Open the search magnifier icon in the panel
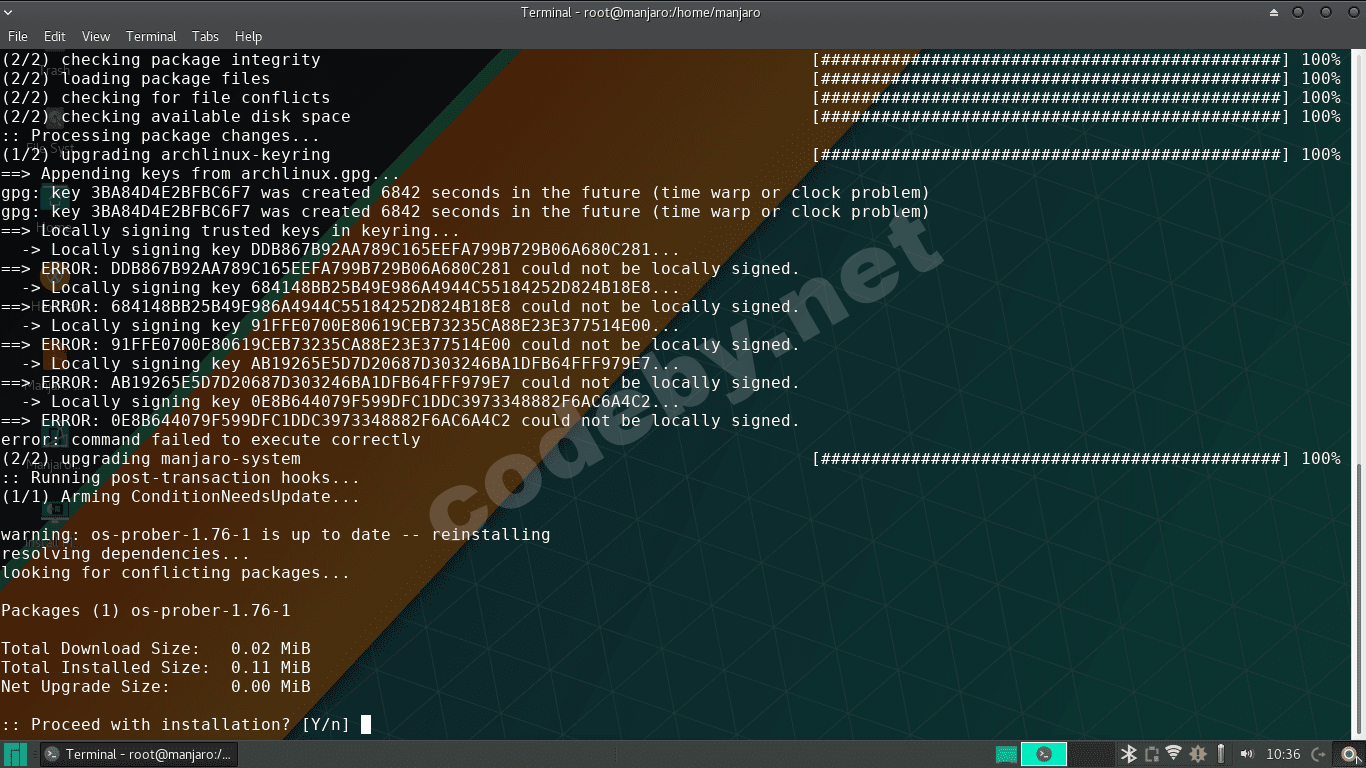Screen dimensions: 1366x768 coord(1350,754)
